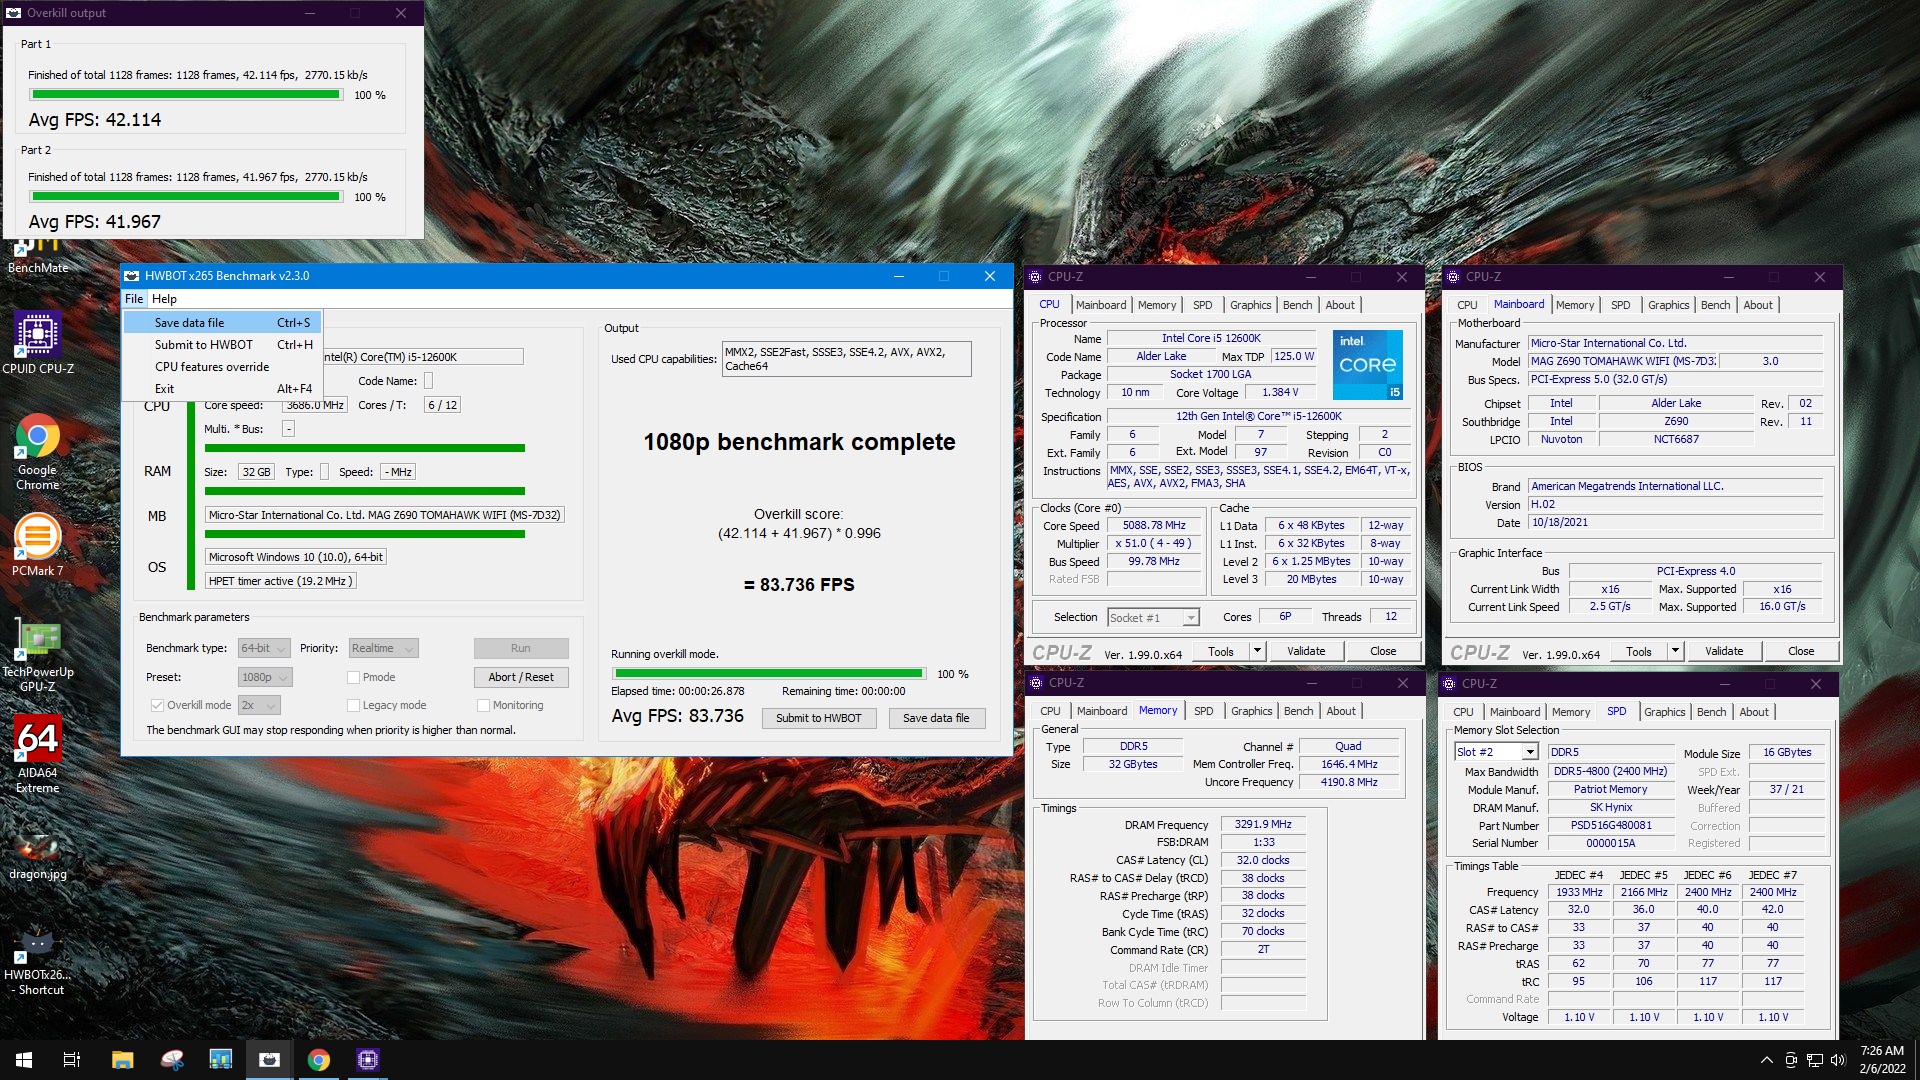
Task: Open HWBOTx265 Shortcut on desktop
Action: pyautogui.click(x=38, y=962)
